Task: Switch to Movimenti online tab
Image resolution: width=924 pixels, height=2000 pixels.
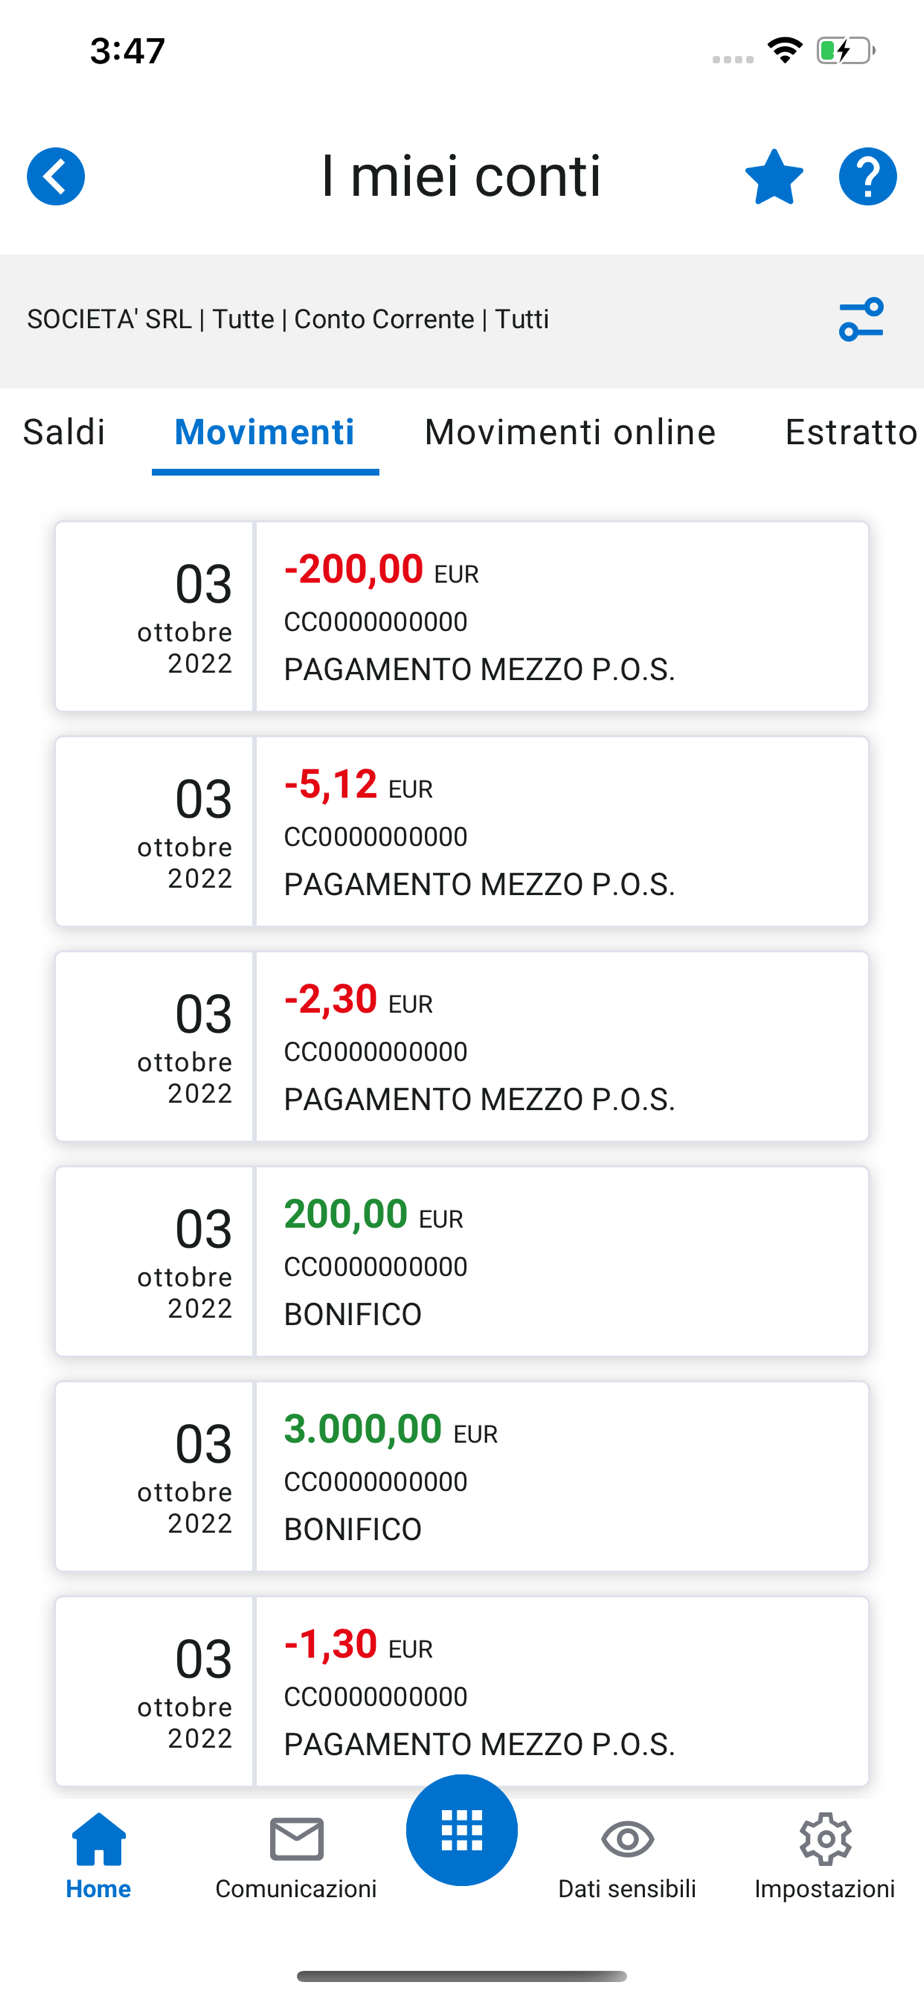Action: [x=570, y=432]
